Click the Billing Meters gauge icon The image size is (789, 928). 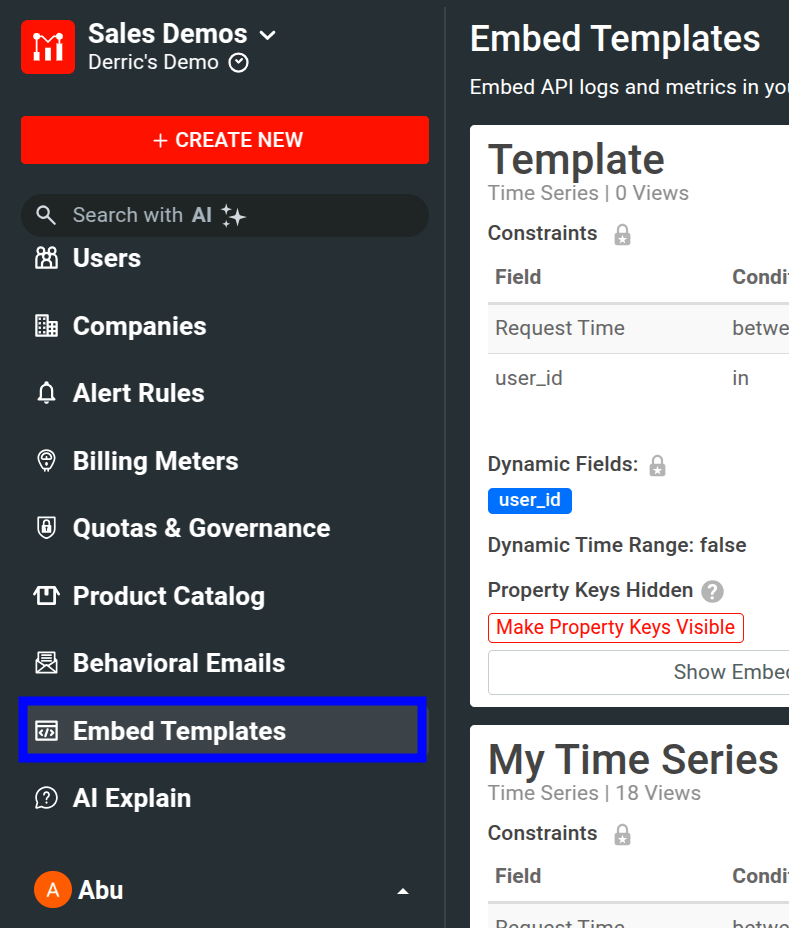(46, 460)
